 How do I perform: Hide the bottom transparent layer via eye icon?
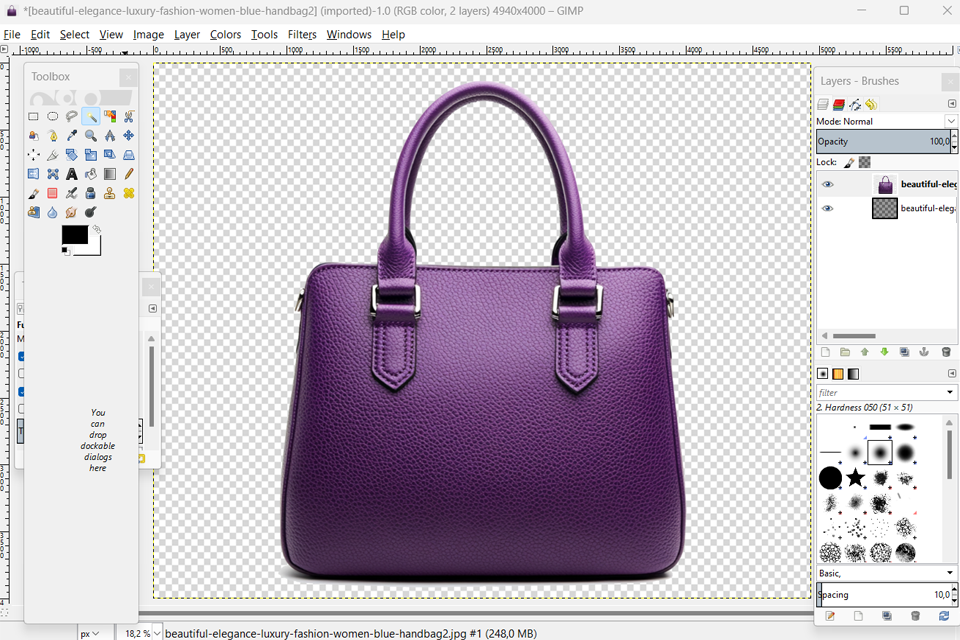(828, 208)
